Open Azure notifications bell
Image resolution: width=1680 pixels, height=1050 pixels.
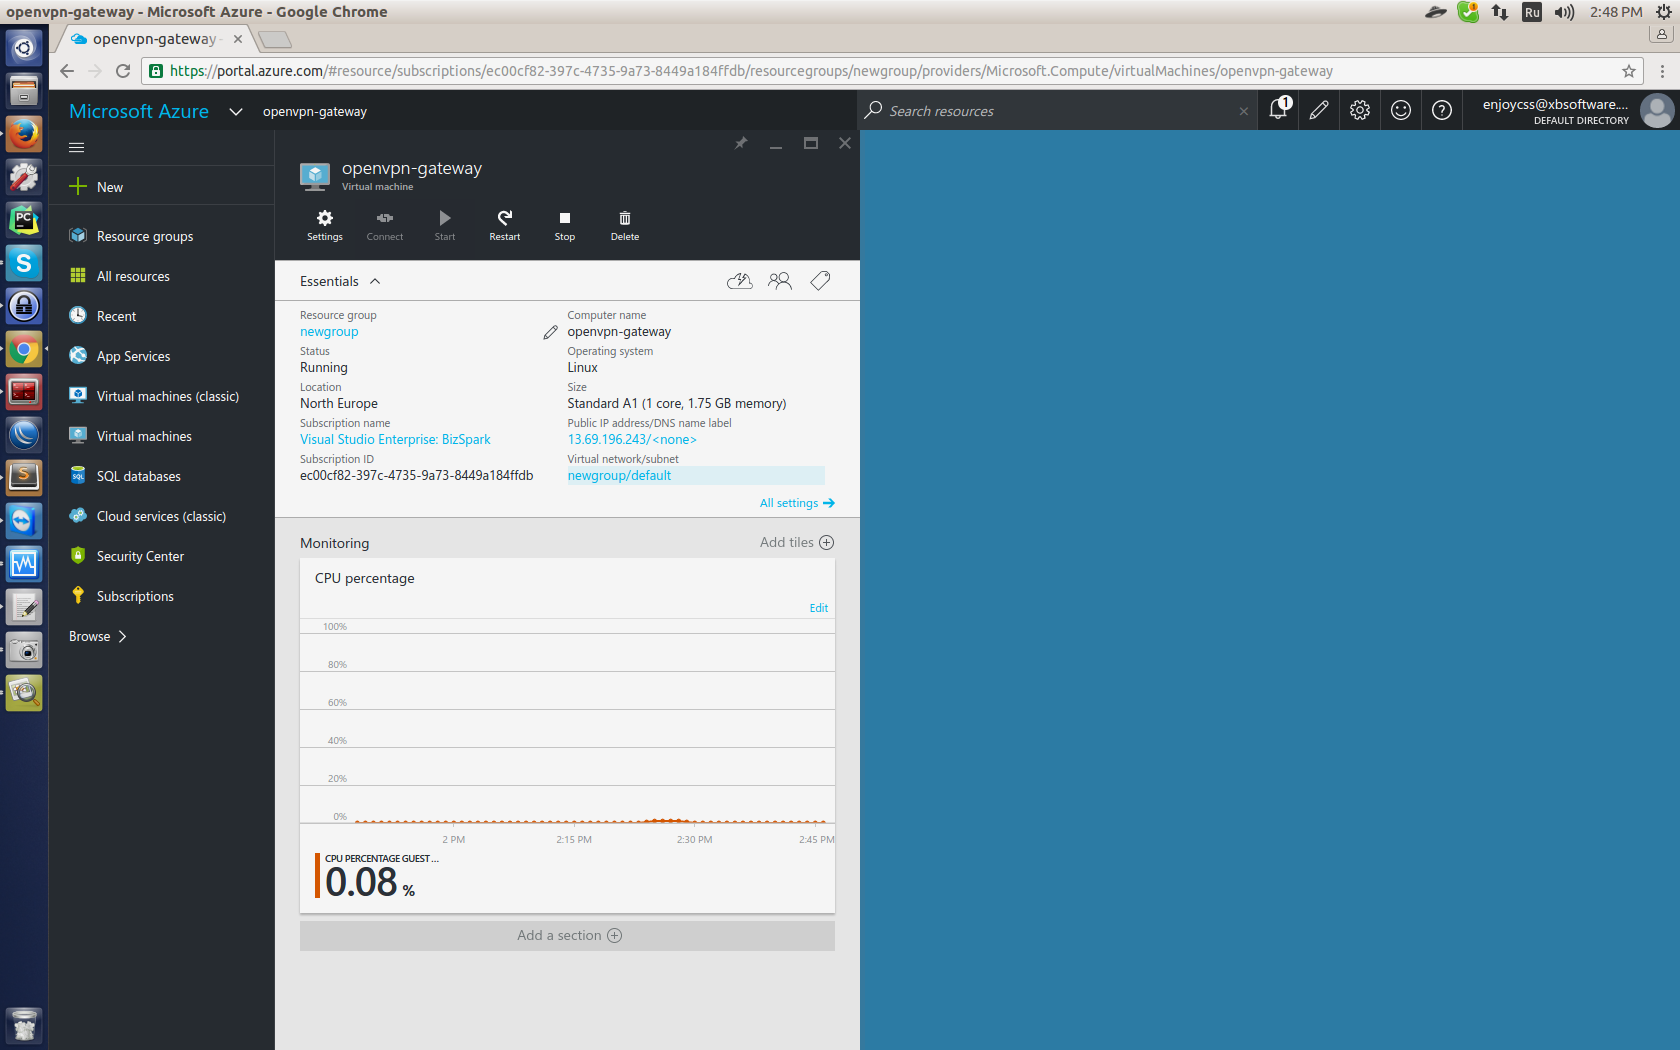click(1277, 110)
